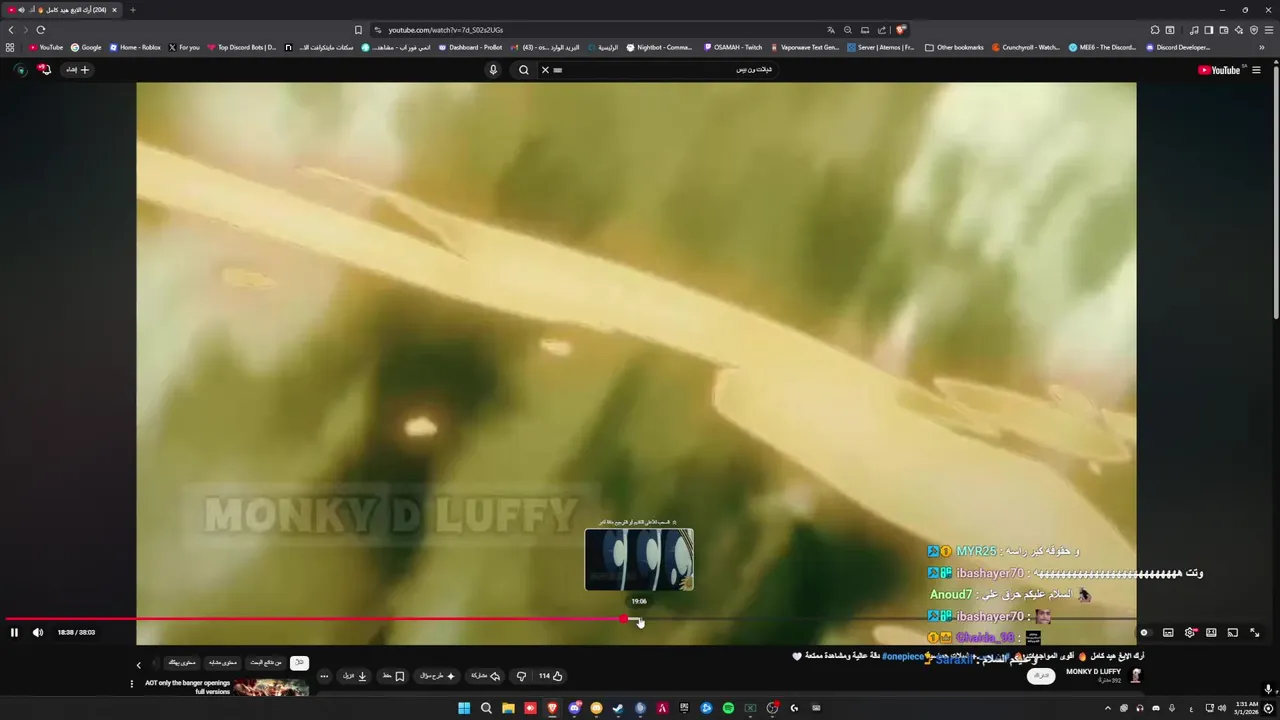
Task: Open YouTube notifications bell
Action: 44,70
